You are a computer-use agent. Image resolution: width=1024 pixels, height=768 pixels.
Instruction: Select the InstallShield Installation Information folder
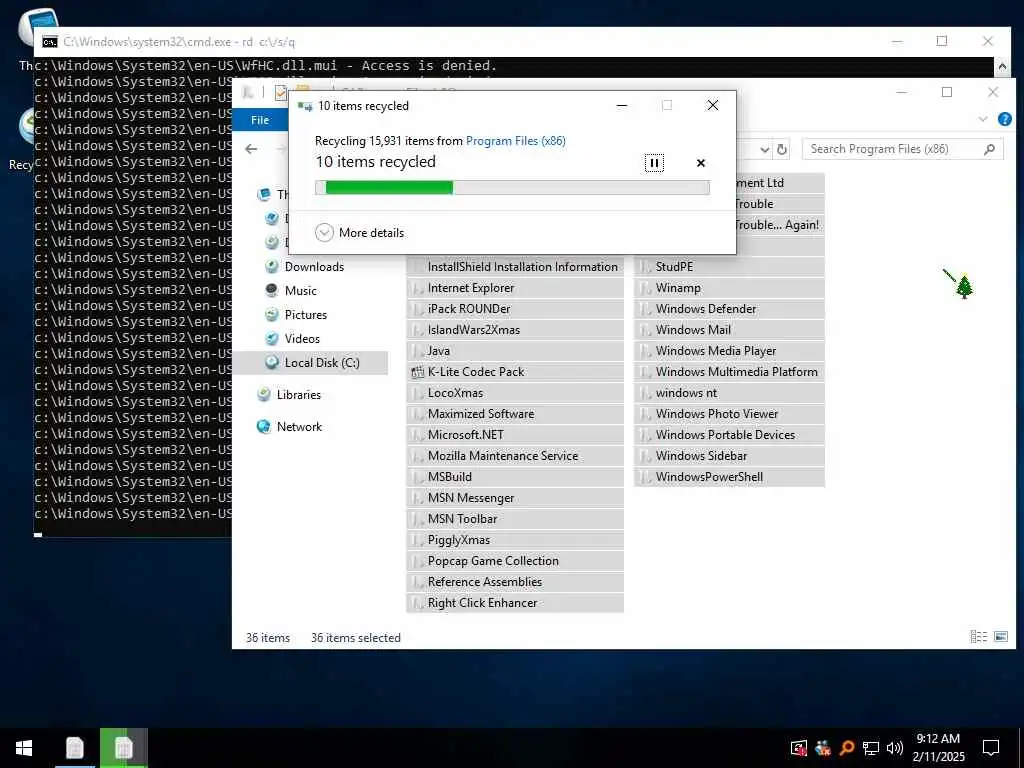coord(515,266)
